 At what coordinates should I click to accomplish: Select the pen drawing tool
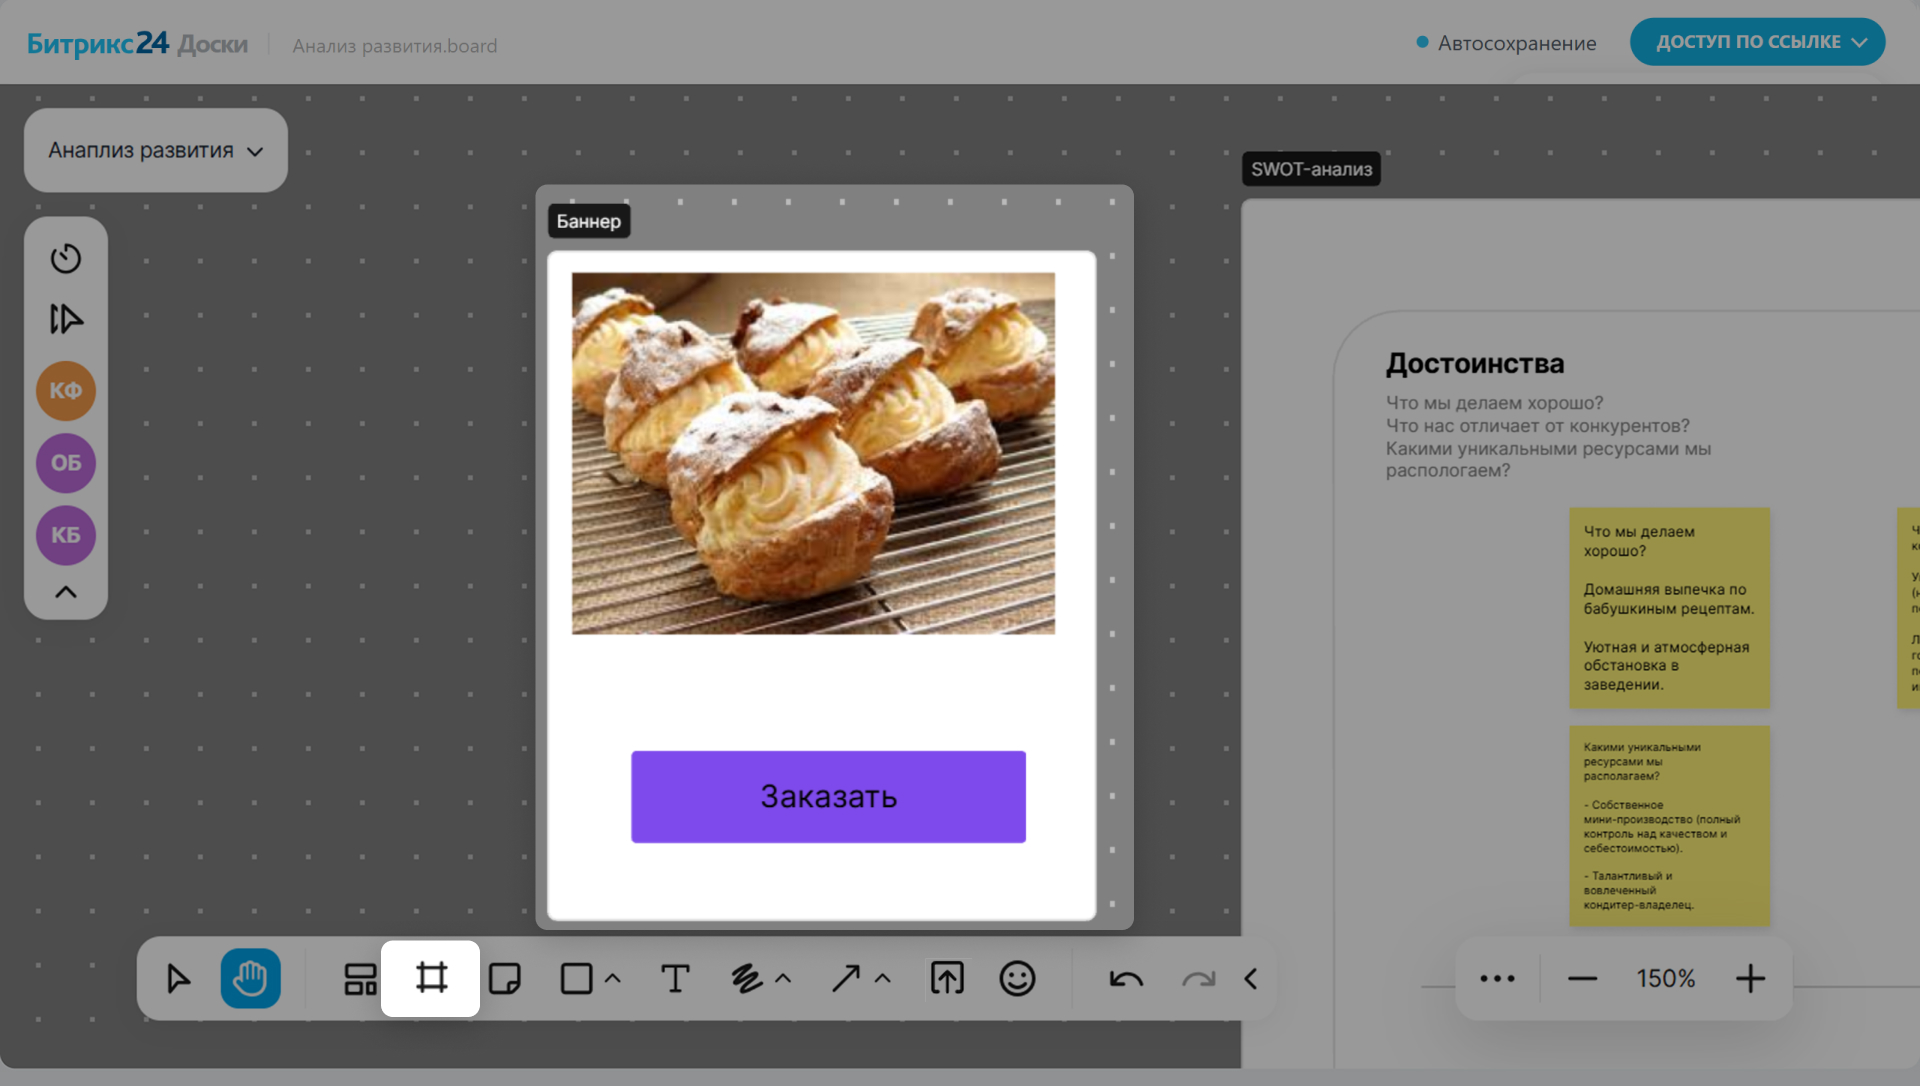746,978
